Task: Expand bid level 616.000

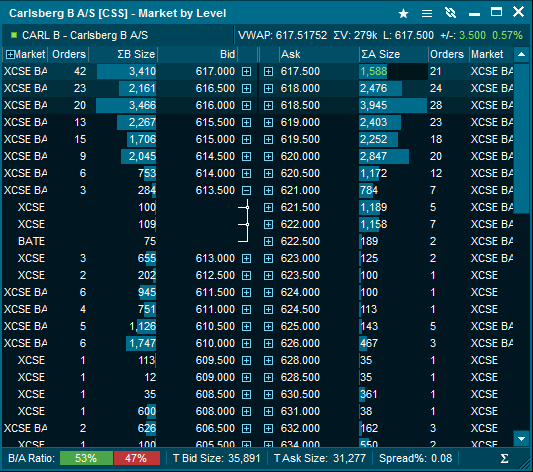Action: click(246, 105)
